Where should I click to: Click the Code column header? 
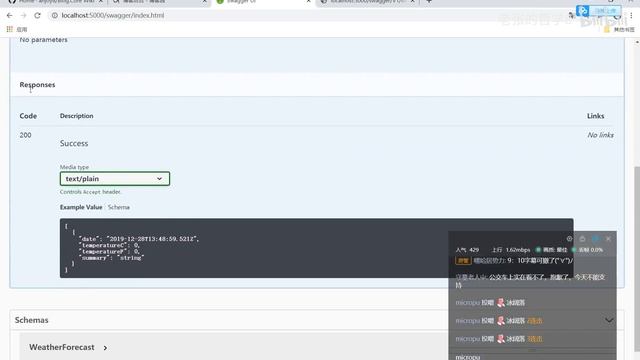tap(28, 116)
